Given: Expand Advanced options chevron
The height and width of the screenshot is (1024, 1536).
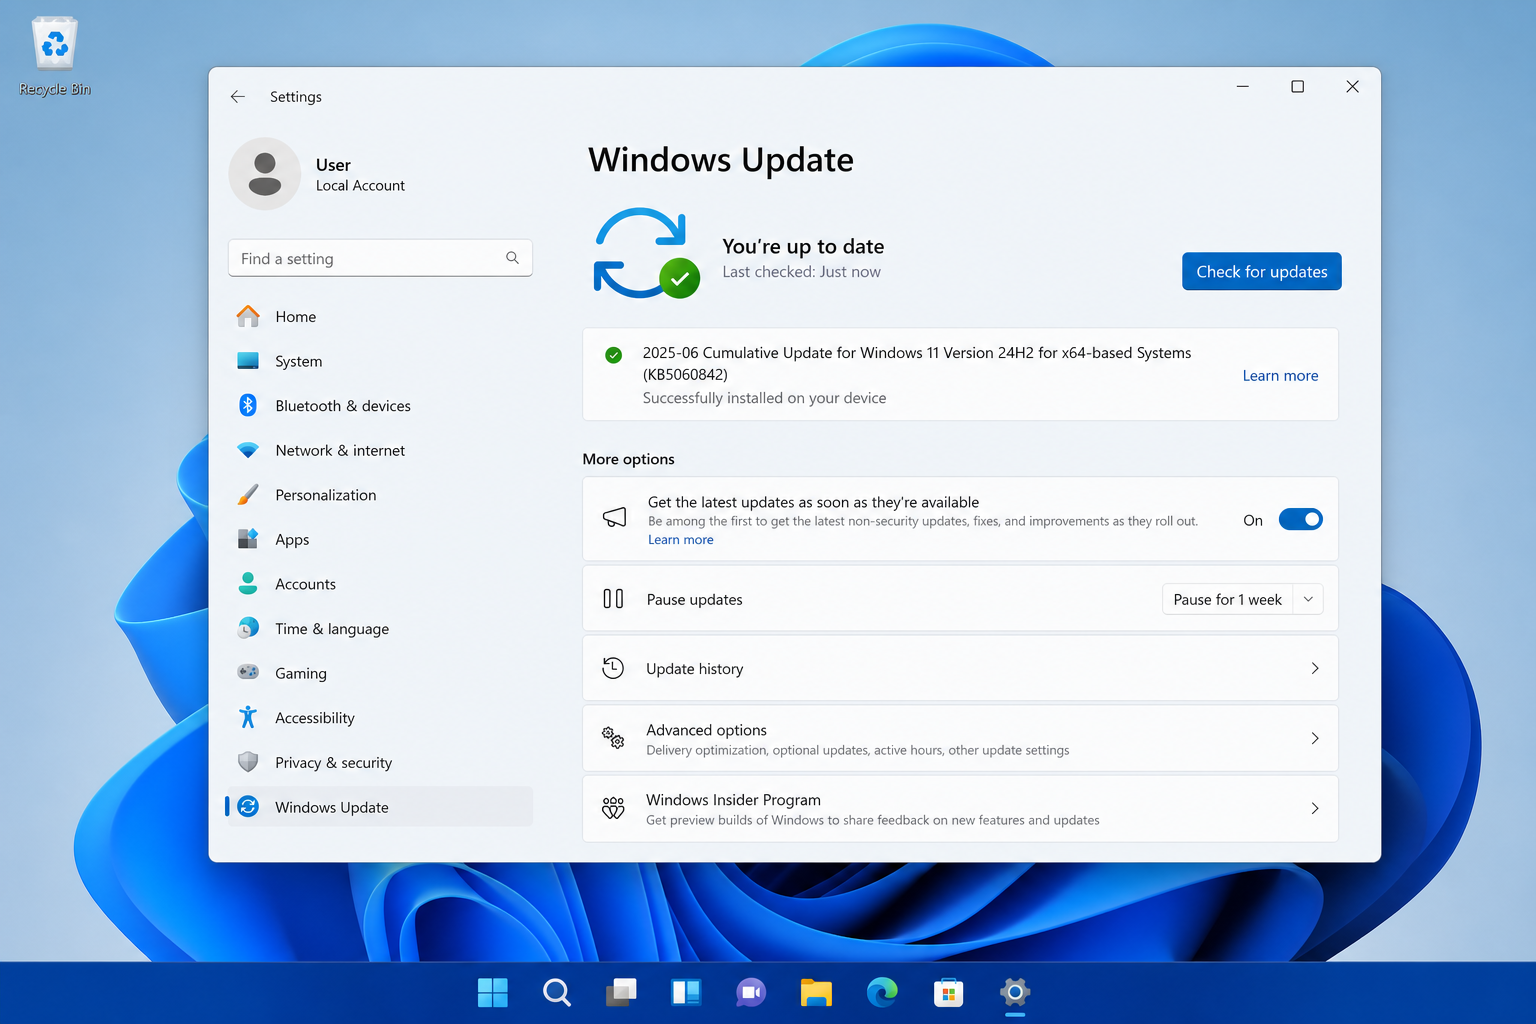Looking at the screenshot, I should click(1315, 738).
